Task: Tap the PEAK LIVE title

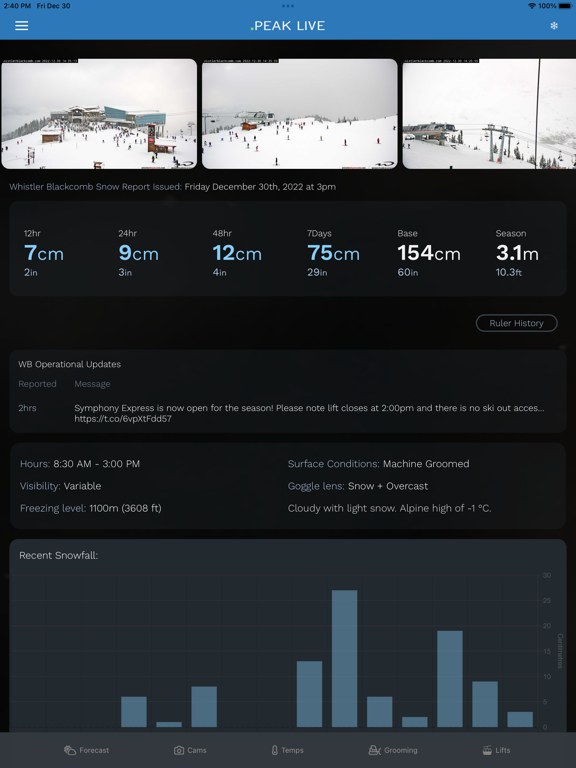Action: 288,25
